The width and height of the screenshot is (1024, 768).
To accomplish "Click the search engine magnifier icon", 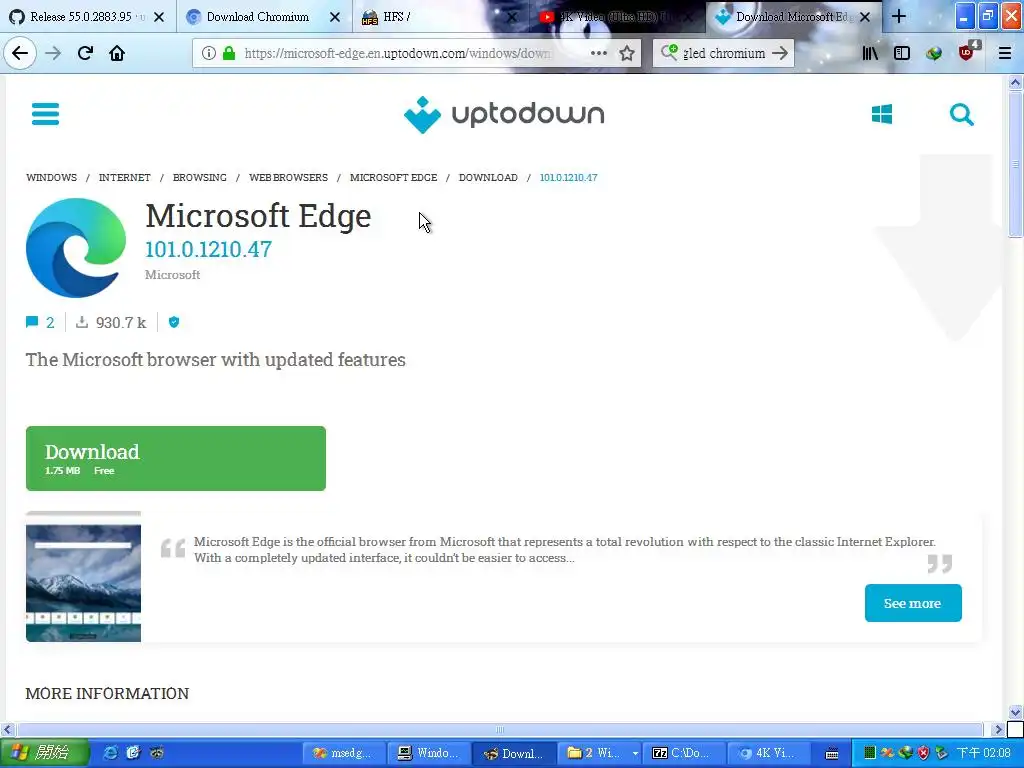I will (x=669, y=52).
